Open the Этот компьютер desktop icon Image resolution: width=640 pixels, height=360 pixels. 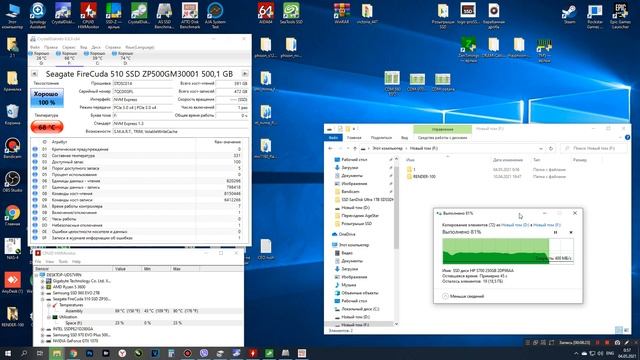click(x=12, y=16)
